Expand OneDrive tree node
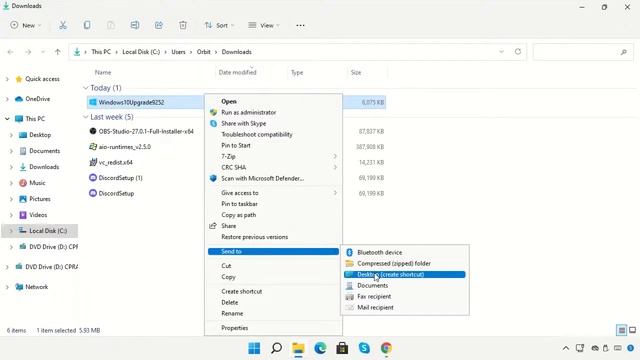Image resolution: width=640 pixels, height=360 pixels. pyautogui.click(x=7, y=99)
